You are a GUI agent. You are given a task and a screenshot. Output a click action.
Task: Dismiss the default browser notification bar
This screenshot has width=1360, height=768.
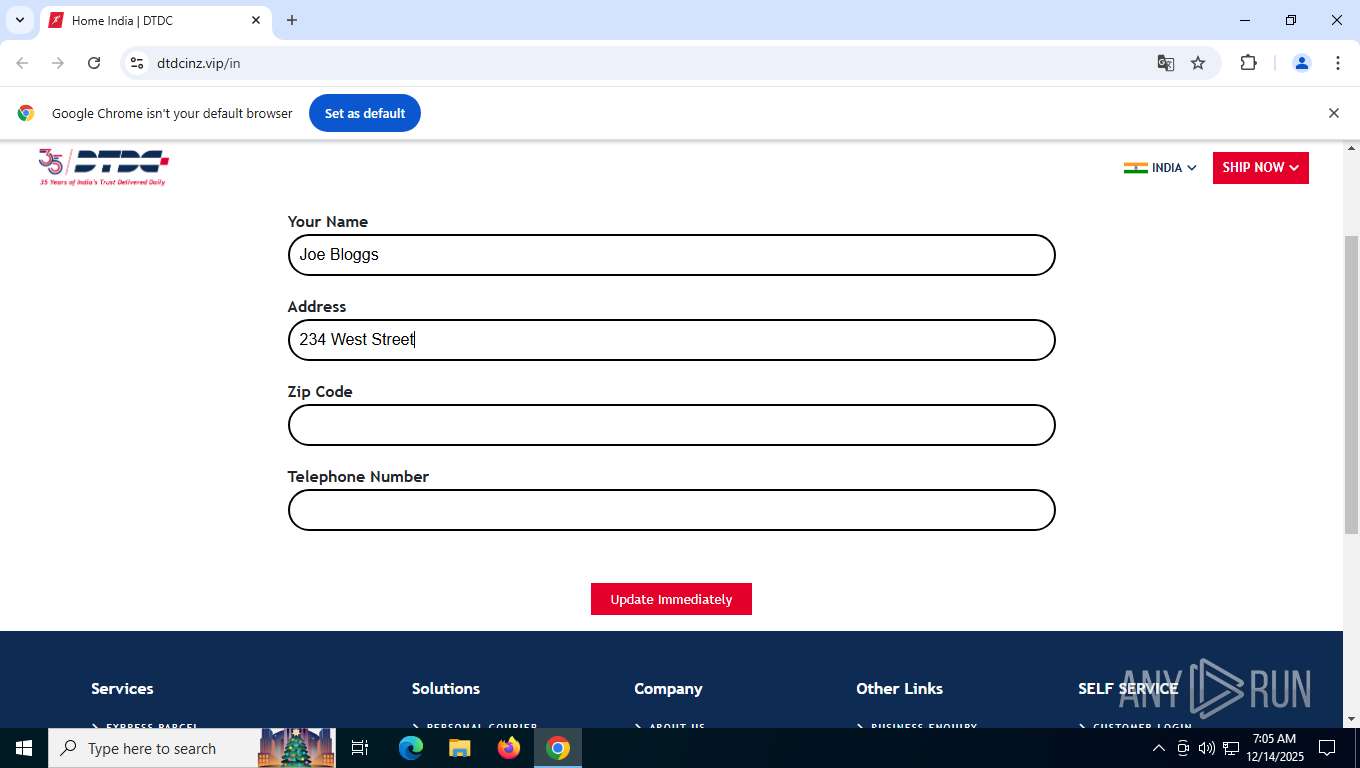click(1333, 113)
